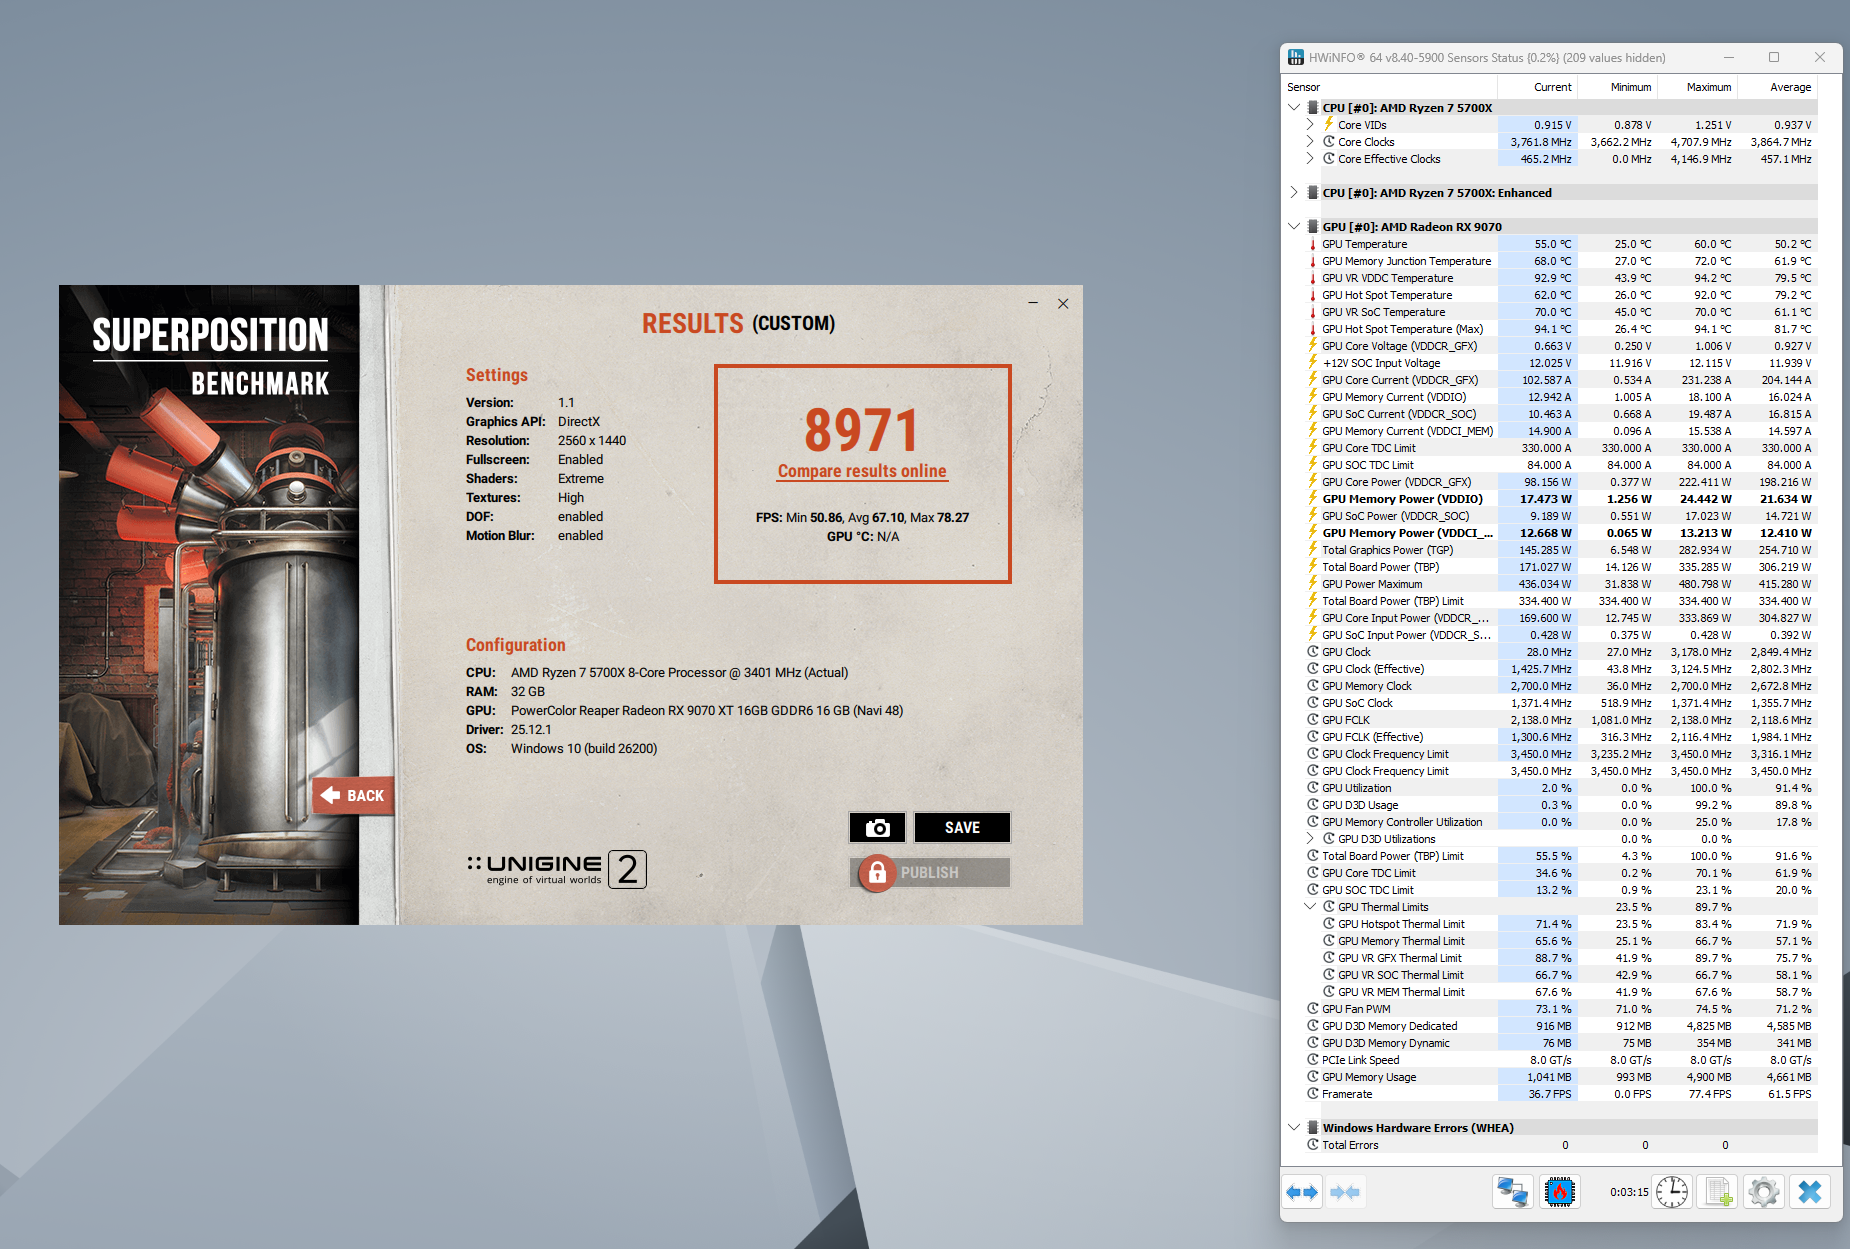
Task: Open the network remote monitoring icon
Action: (x=1512, y=1192)
